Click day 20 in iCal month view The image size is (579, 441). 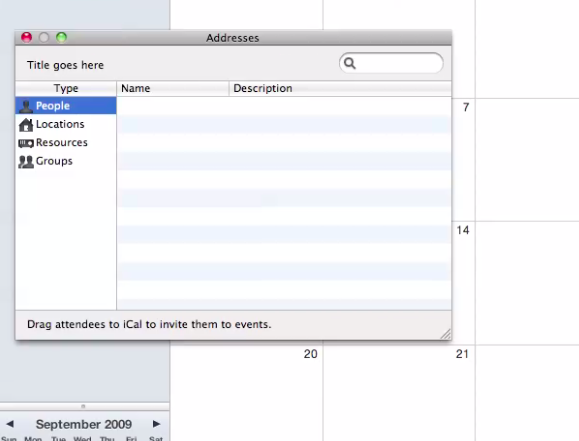pos(311,354)
